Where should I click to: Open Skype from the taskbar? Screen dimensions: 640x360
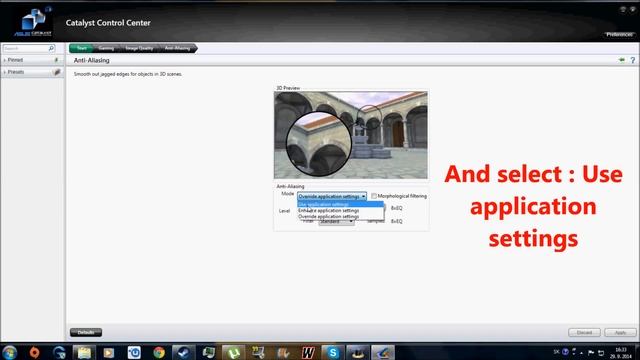[333, 352]
